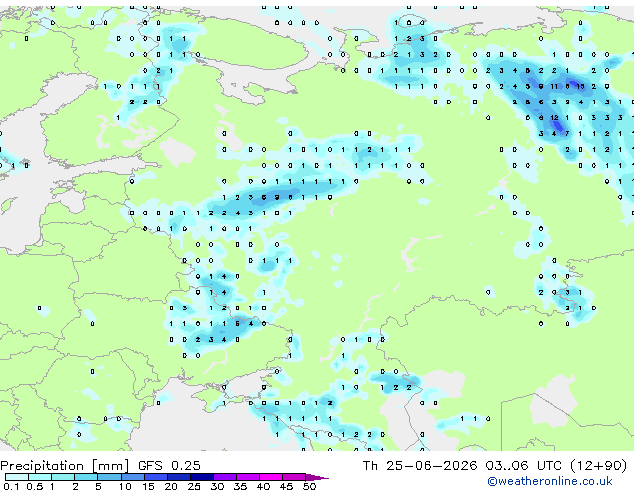Click the 25–30 mm dark navy legend swatch
The width and height of the screenshot is (634, 490).
pos(201,477)
